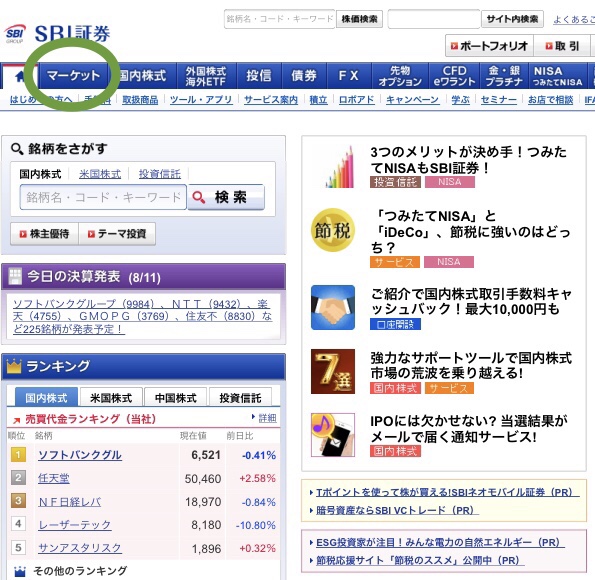Image resolution: width=595 pixels, height=580 pixels.
Task: Open the 外国株式 海外ETF tab
Action: coord(206,76)
